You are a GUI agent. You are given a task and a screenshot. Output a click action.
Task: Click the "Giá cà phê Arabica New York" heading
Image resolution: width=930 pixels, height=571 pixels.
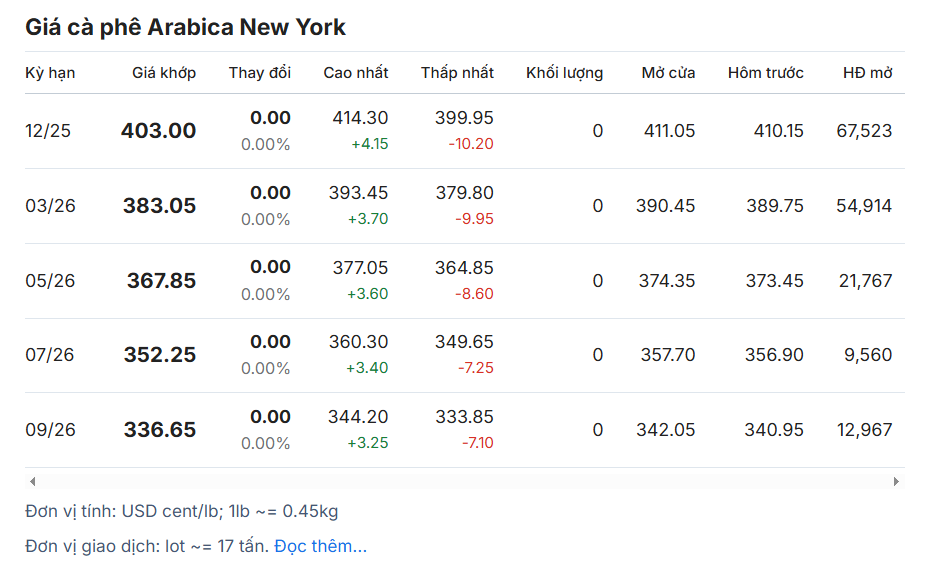tap(185, 27)
